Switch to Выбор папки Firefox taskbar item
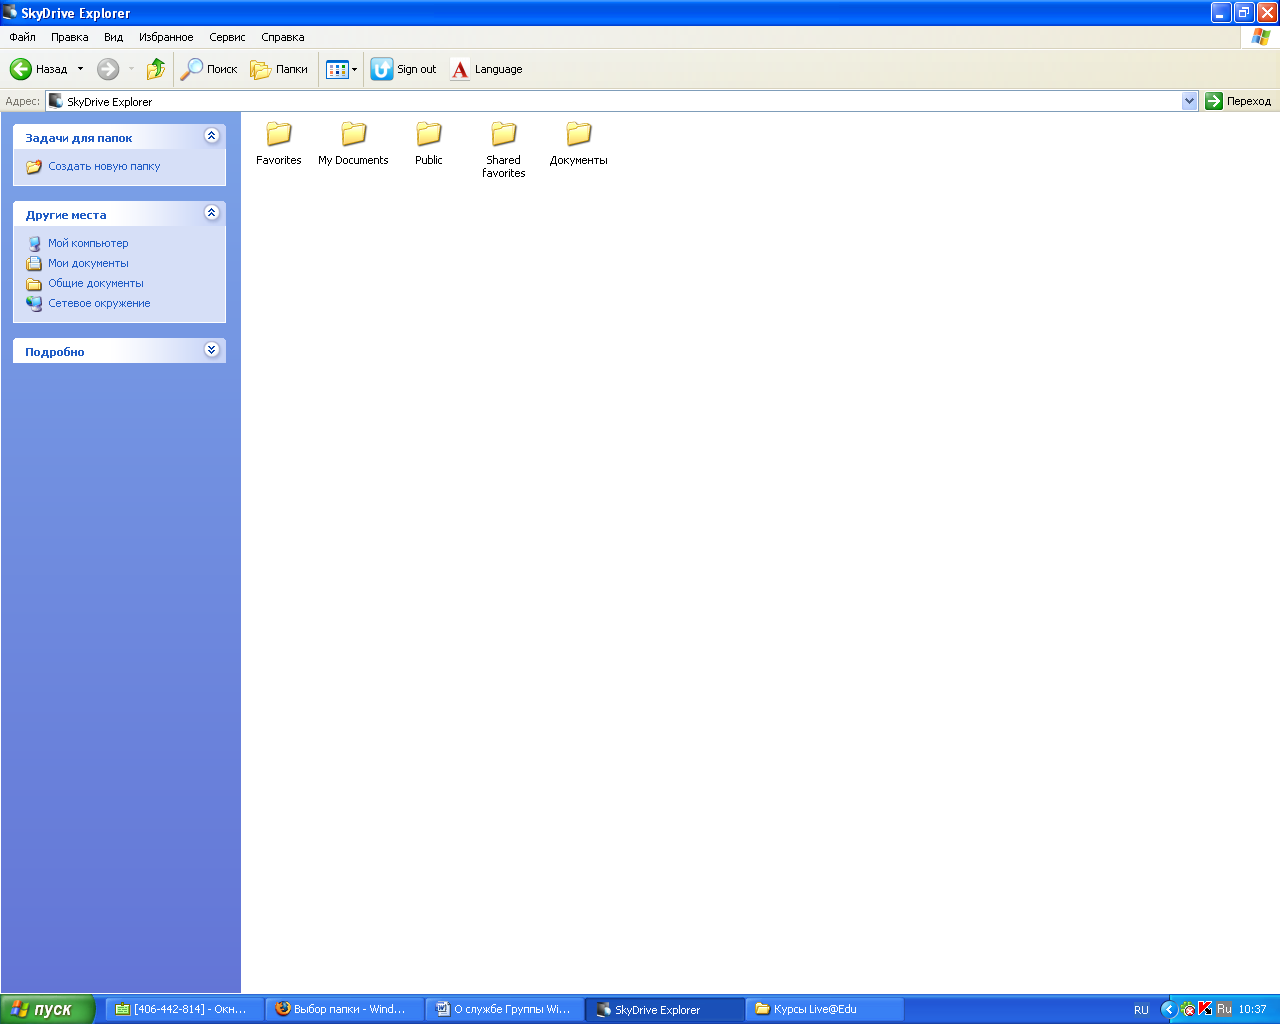 (345, 1010)
